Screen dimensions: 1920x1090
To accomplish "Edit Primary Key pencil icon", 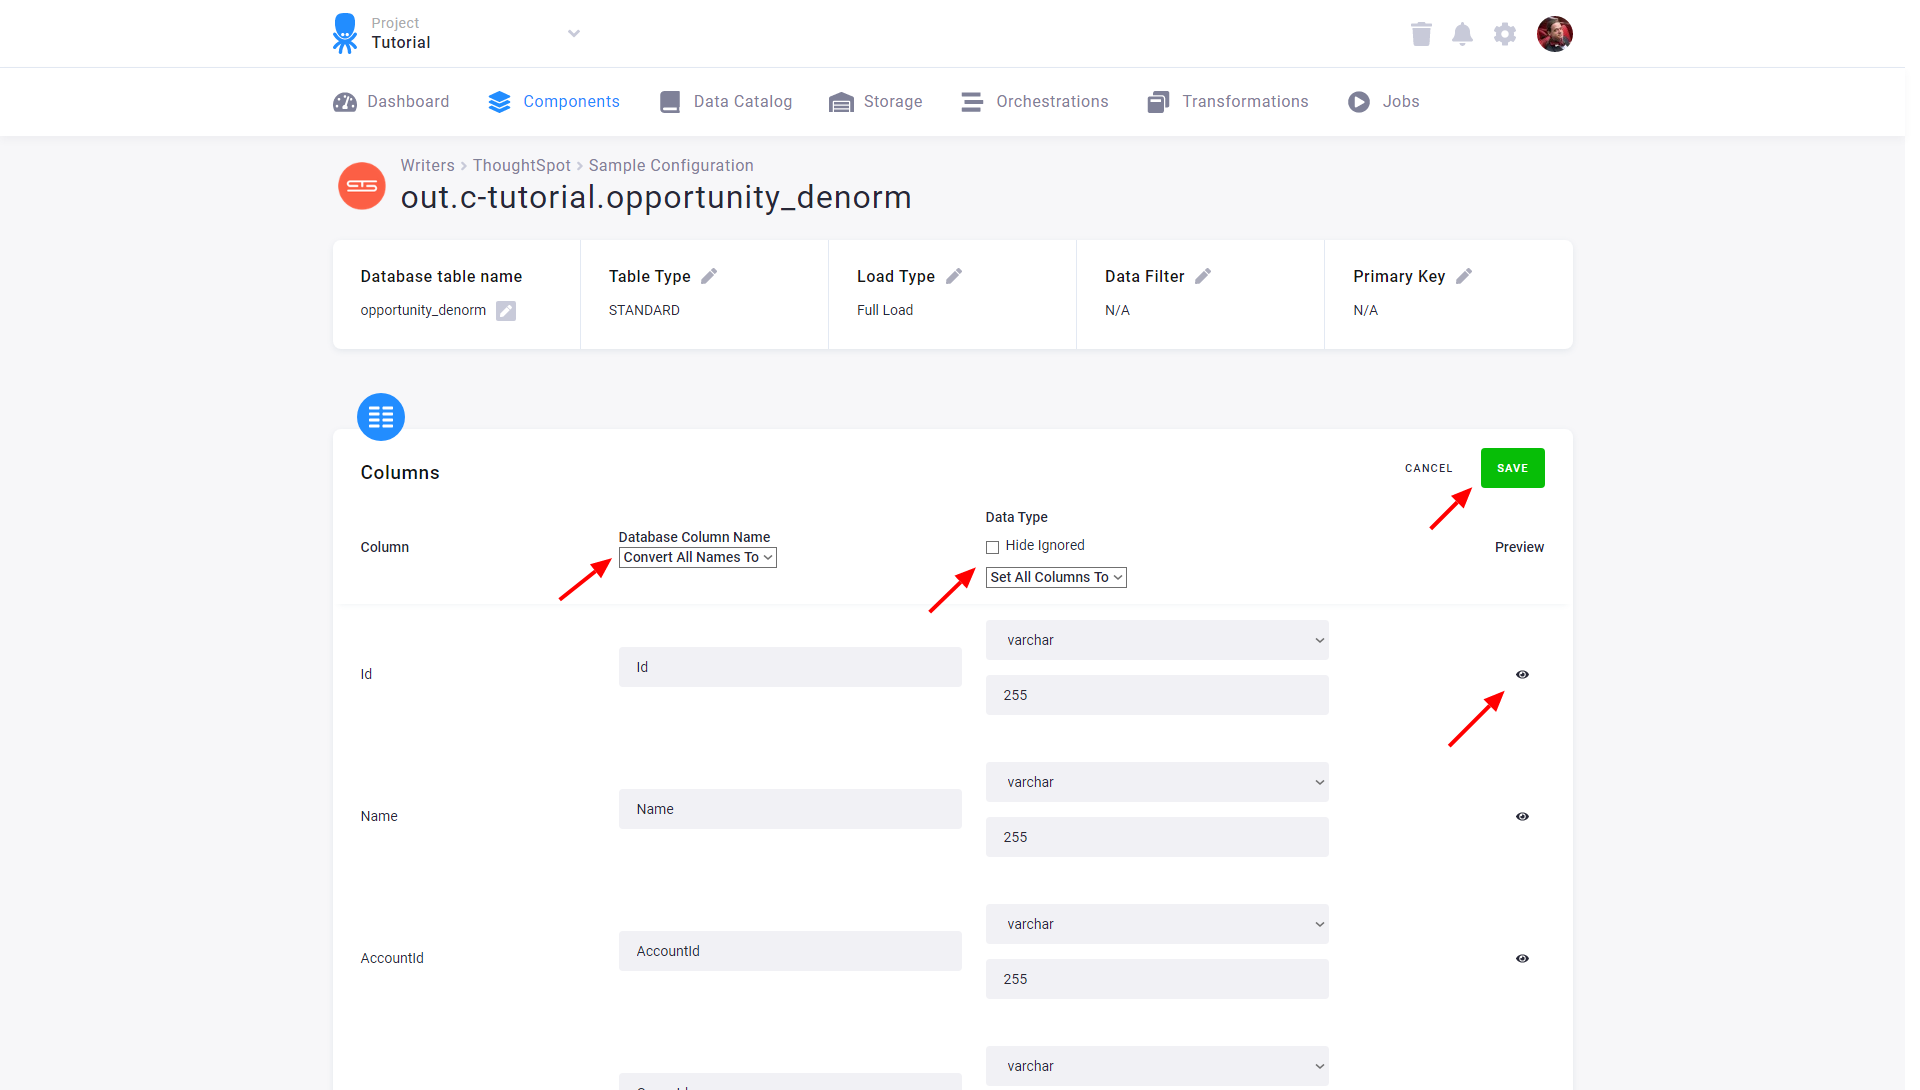I will click(1464, 276).
